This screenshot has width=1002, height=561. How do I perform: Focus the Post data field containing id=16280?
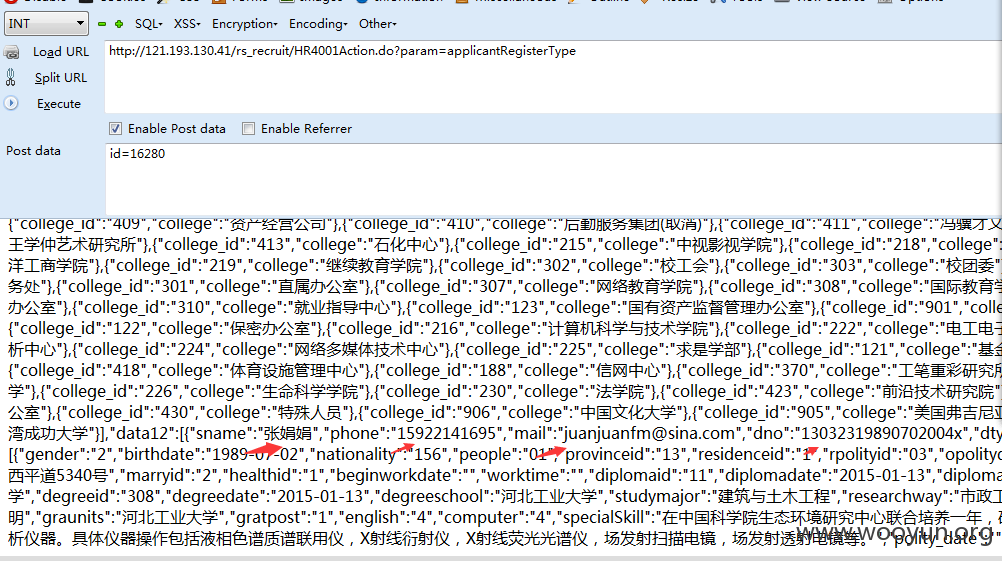tap(553, 180)
